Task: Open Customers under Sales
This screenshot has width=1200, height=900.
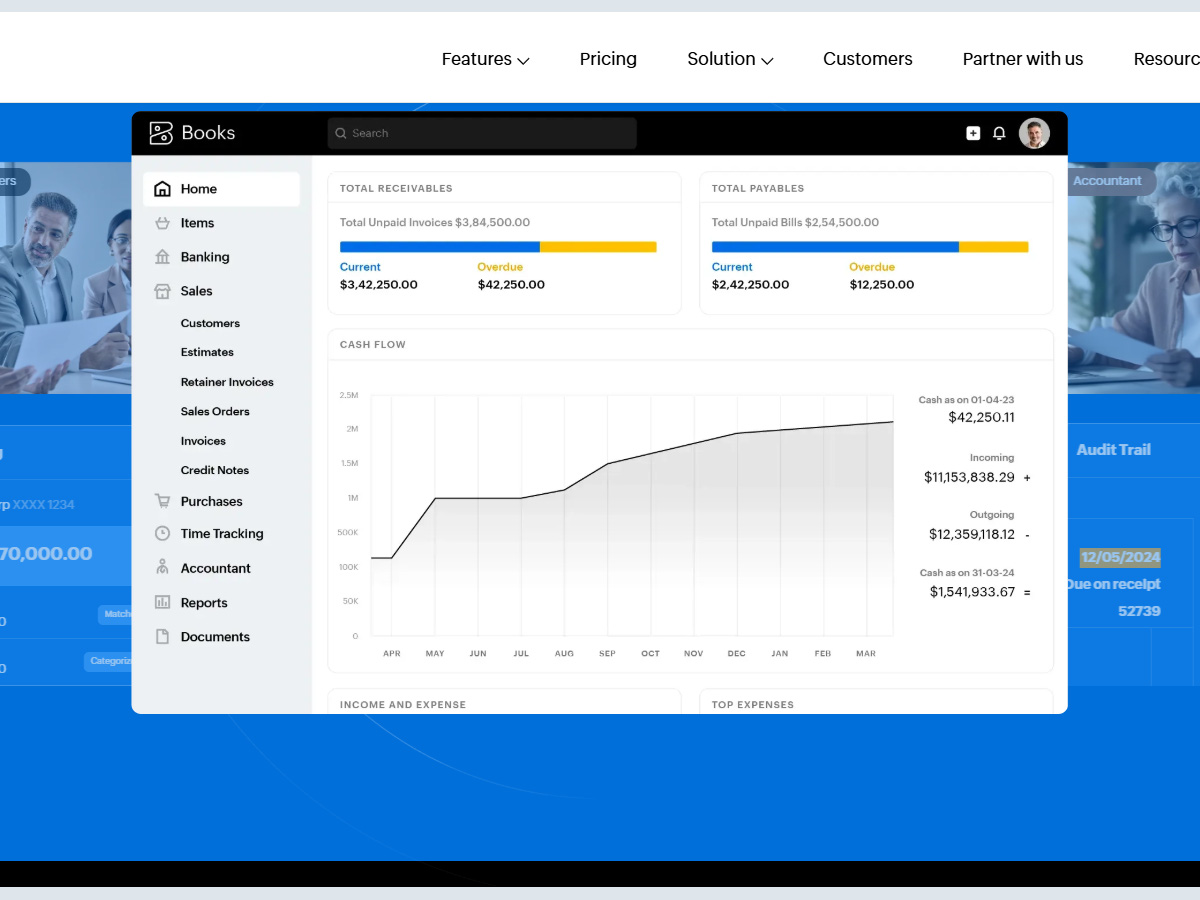Action: coord(210,323)
